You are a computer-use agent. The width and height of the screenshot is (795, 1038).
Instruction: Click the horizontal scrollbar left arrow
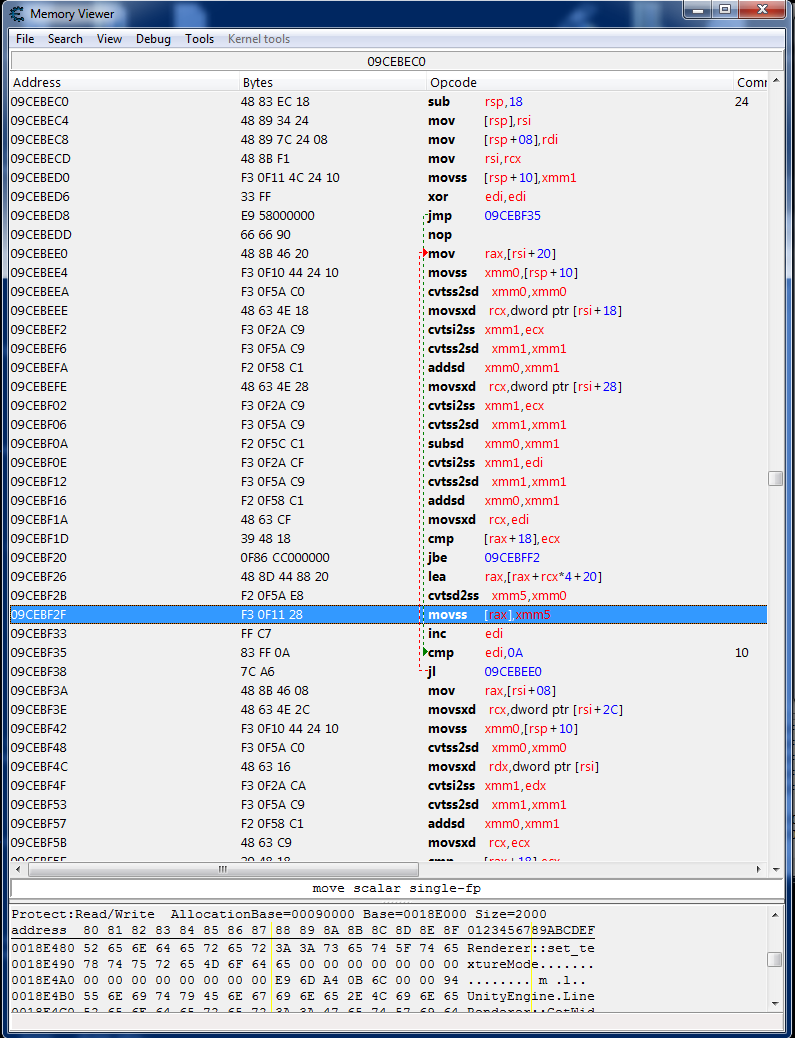point(18,869)
